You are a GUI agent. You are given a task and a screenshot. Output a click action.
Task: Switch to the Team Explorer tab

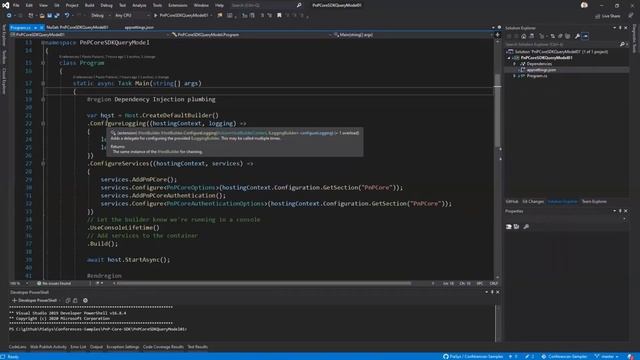click(x=594, y=202)
